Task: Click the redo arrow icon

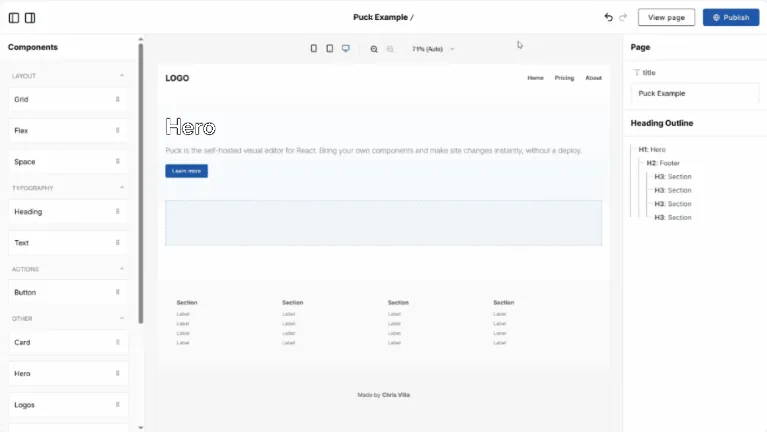Action: (x=623, y=17)
